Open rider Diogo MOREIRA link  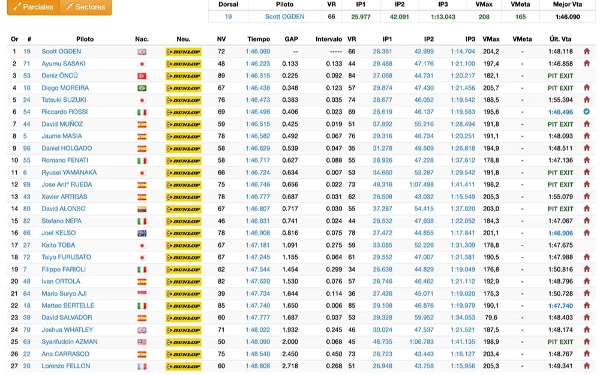pos(65,88)
